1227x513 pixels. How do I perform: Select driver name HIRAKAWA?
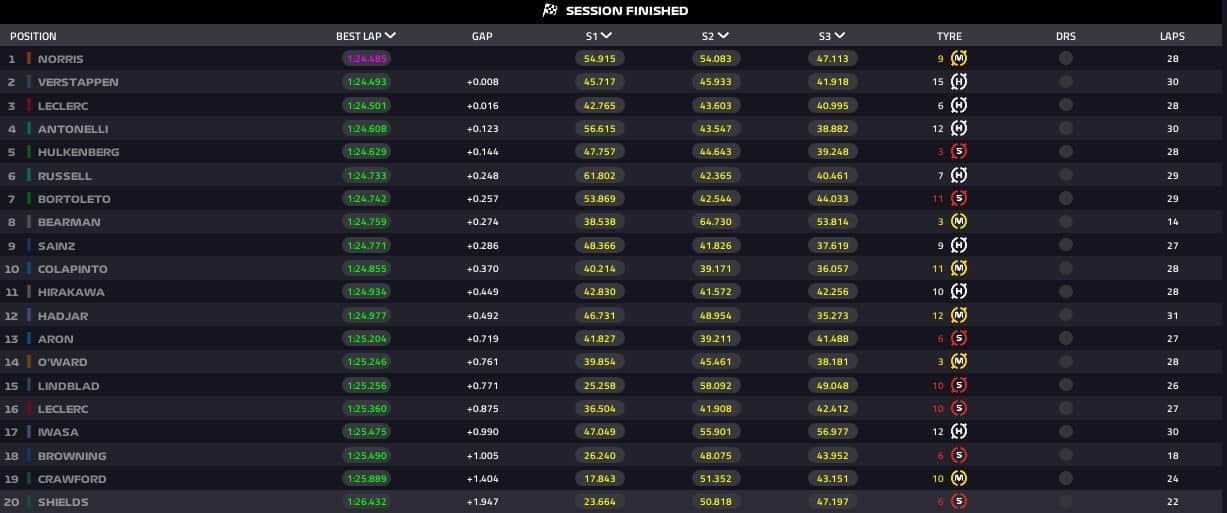point(71,292)
